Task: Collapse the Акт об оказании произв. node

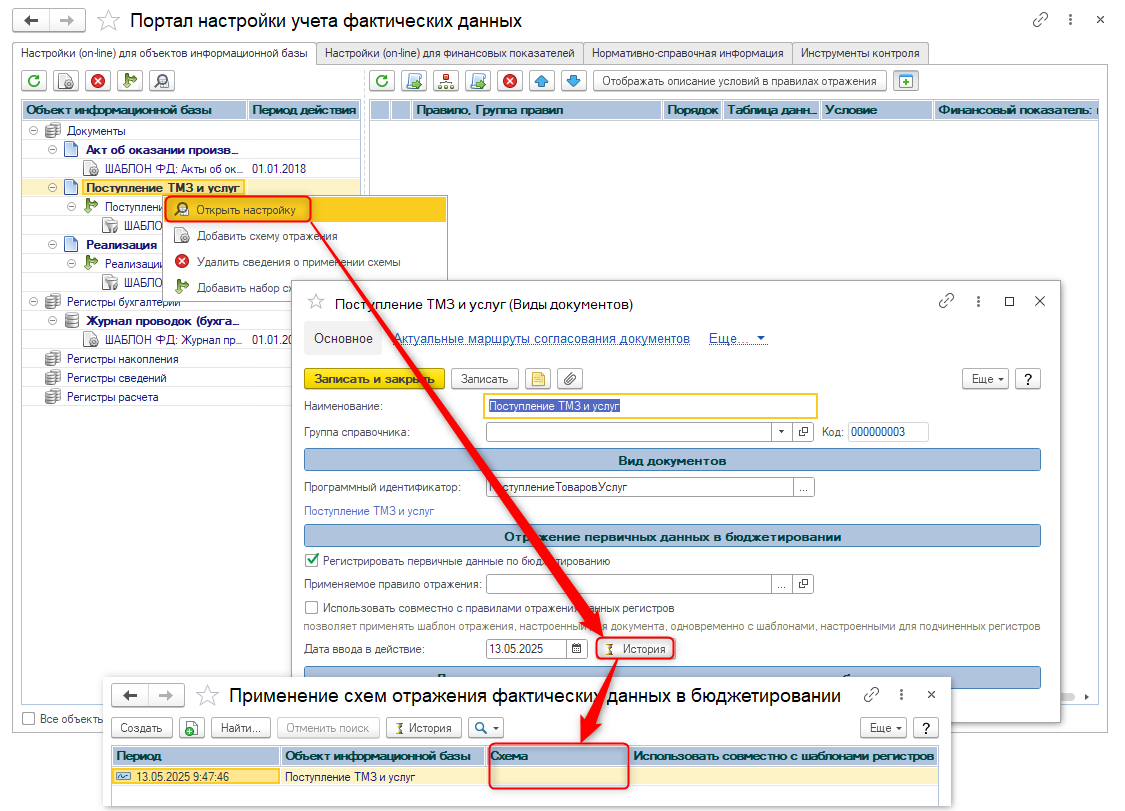Action: tap(52, 149)
